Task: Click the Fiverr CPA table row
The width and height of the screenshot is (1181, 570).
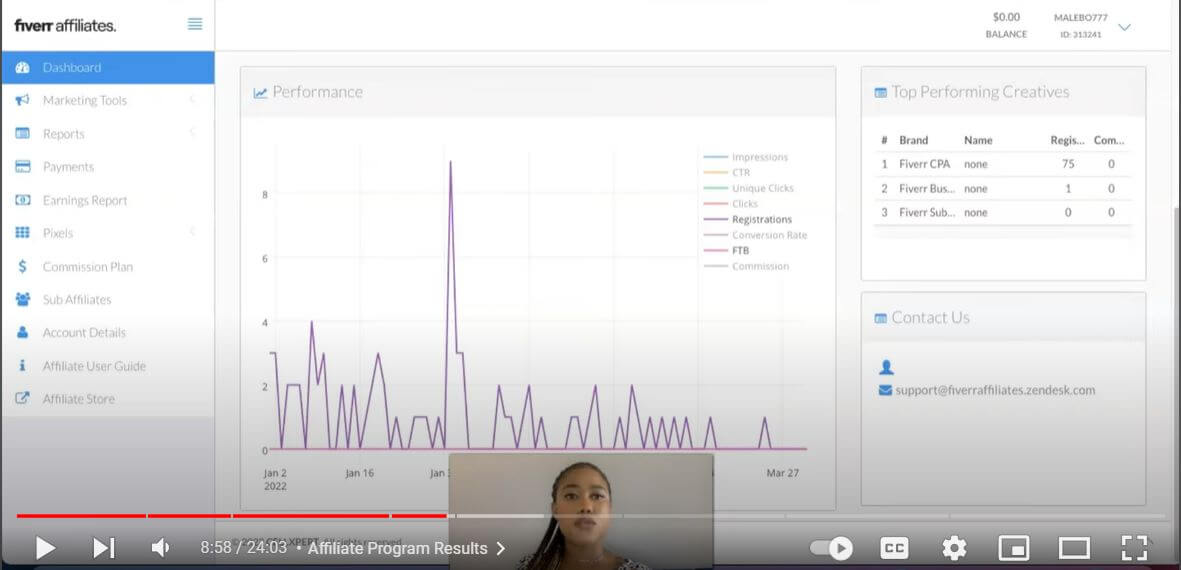Action: (x=1002, y=164)
